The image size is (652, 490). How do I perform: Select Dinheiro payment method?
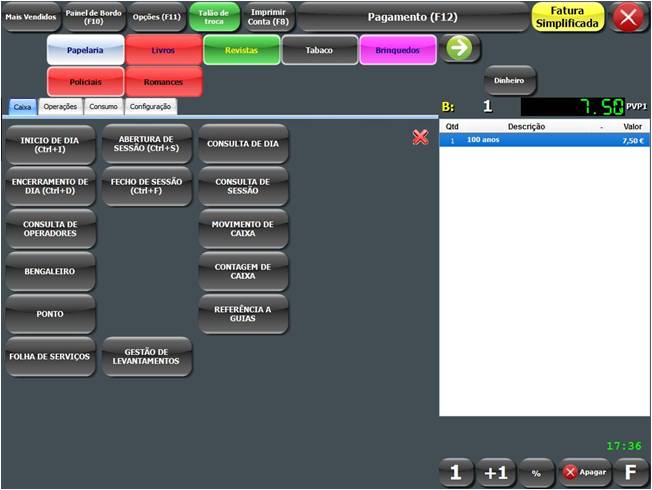click(509, 80)
